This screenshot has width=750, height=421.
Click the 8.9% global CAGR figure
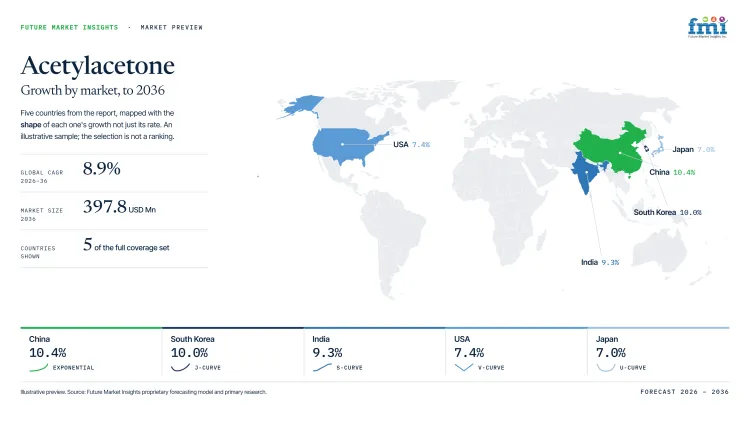pyautogui.click(x=101, y=168)
